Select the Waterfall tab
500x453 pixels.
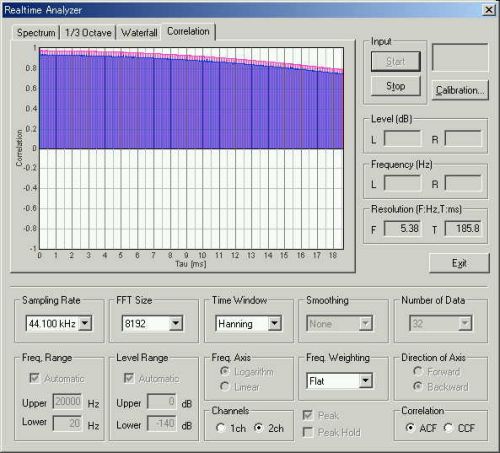click(139, 33)
